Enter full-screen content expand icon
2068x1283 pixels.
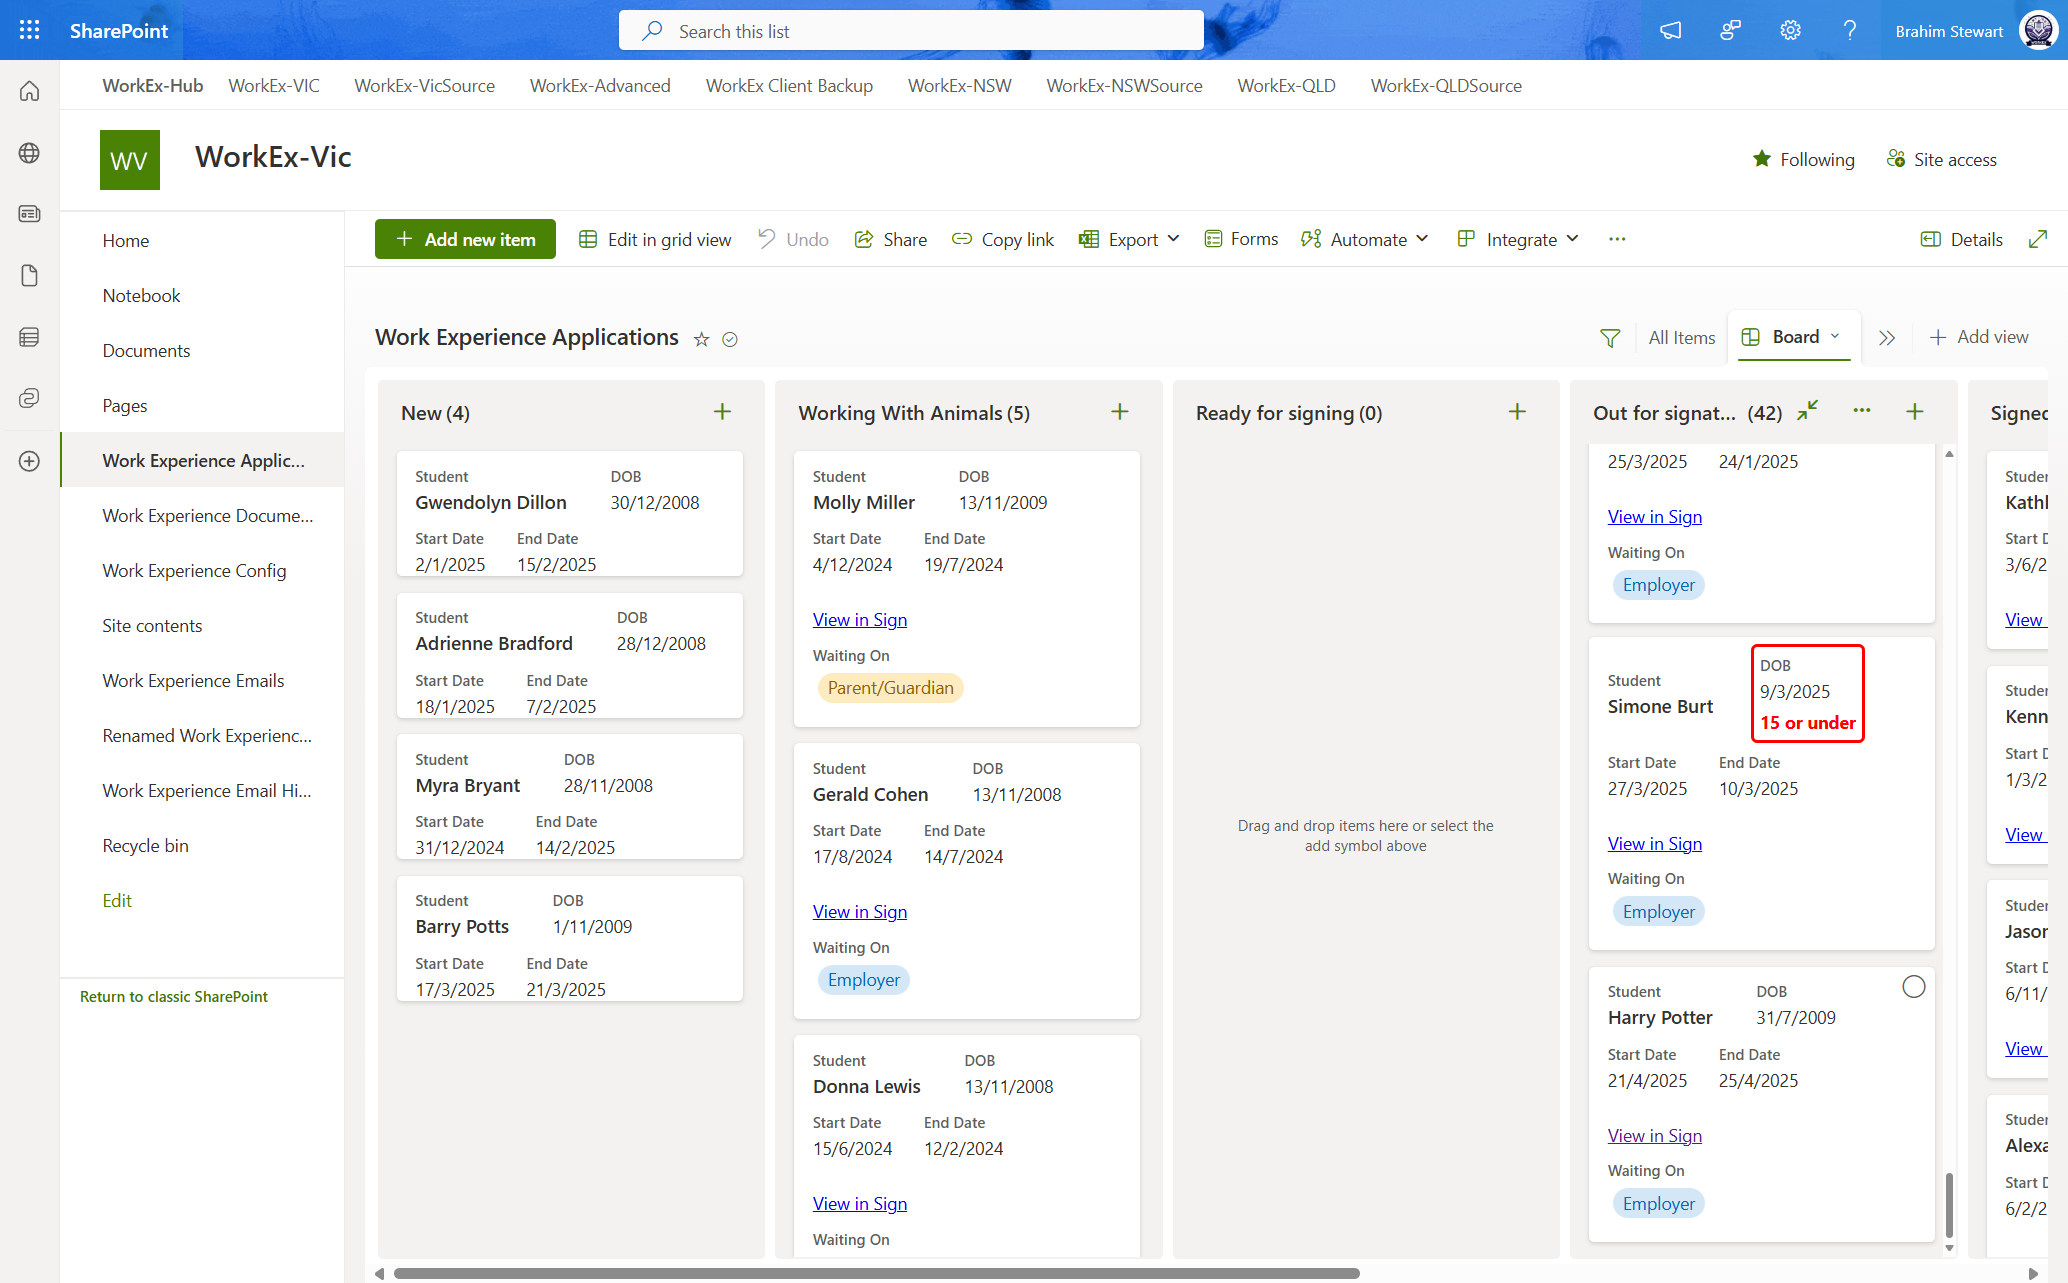2038,239
